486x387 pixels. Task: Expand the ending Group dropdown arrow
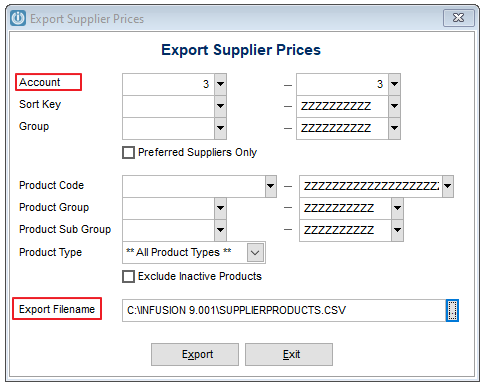click(x=394, y=128)
